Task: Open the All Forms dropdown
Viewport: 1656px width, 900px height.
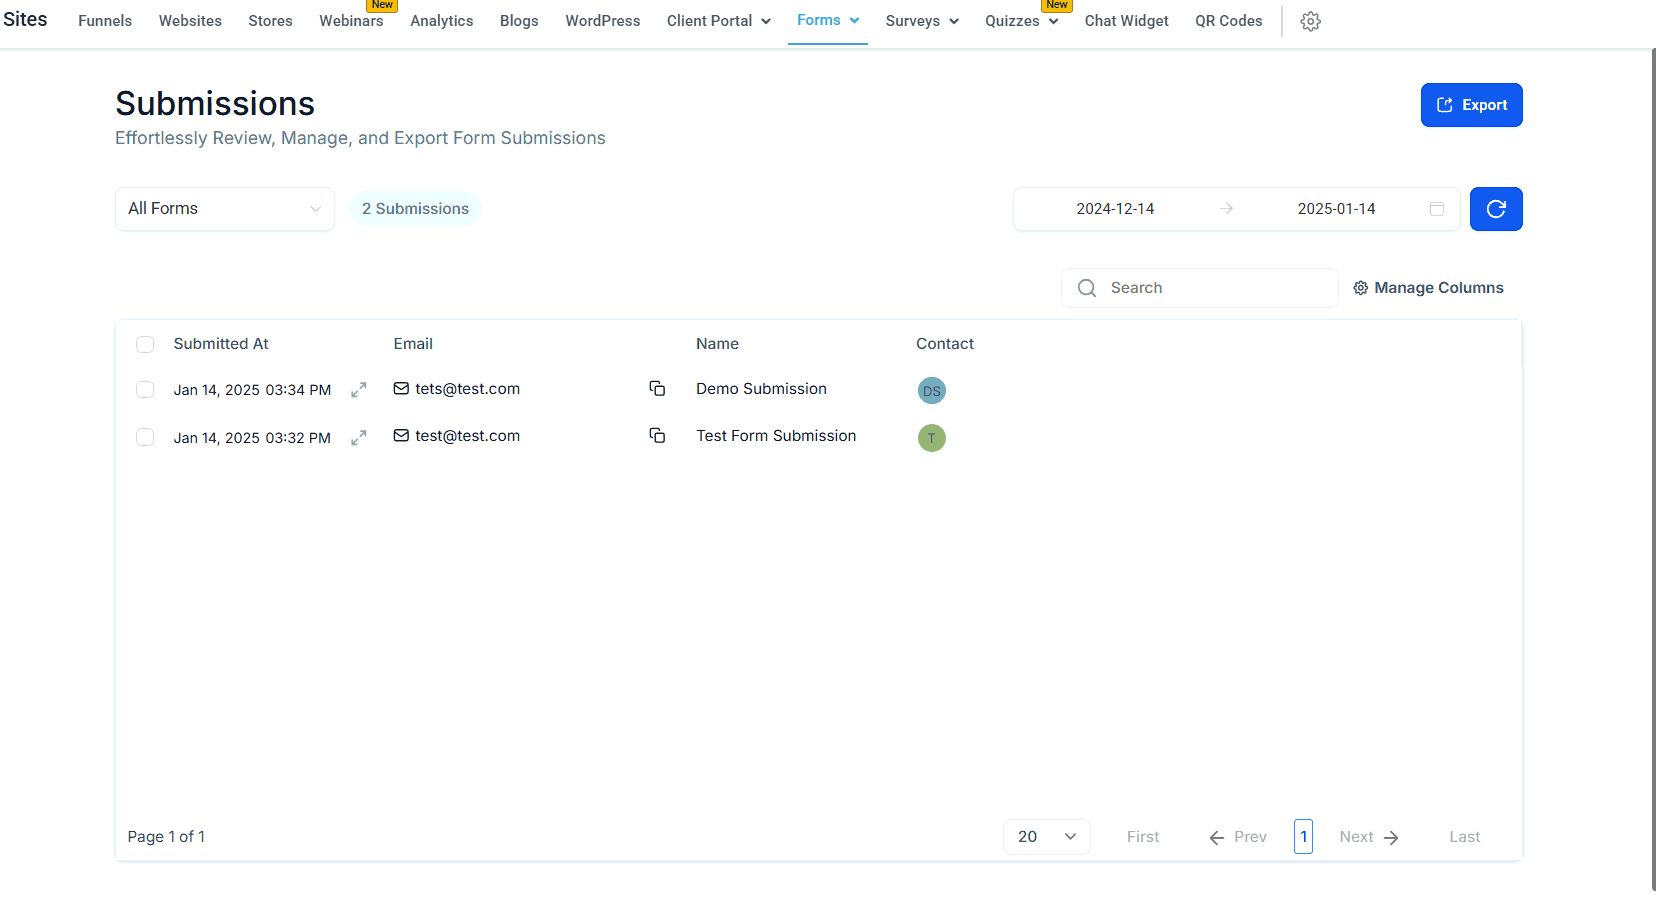Action: coord(225,209)
